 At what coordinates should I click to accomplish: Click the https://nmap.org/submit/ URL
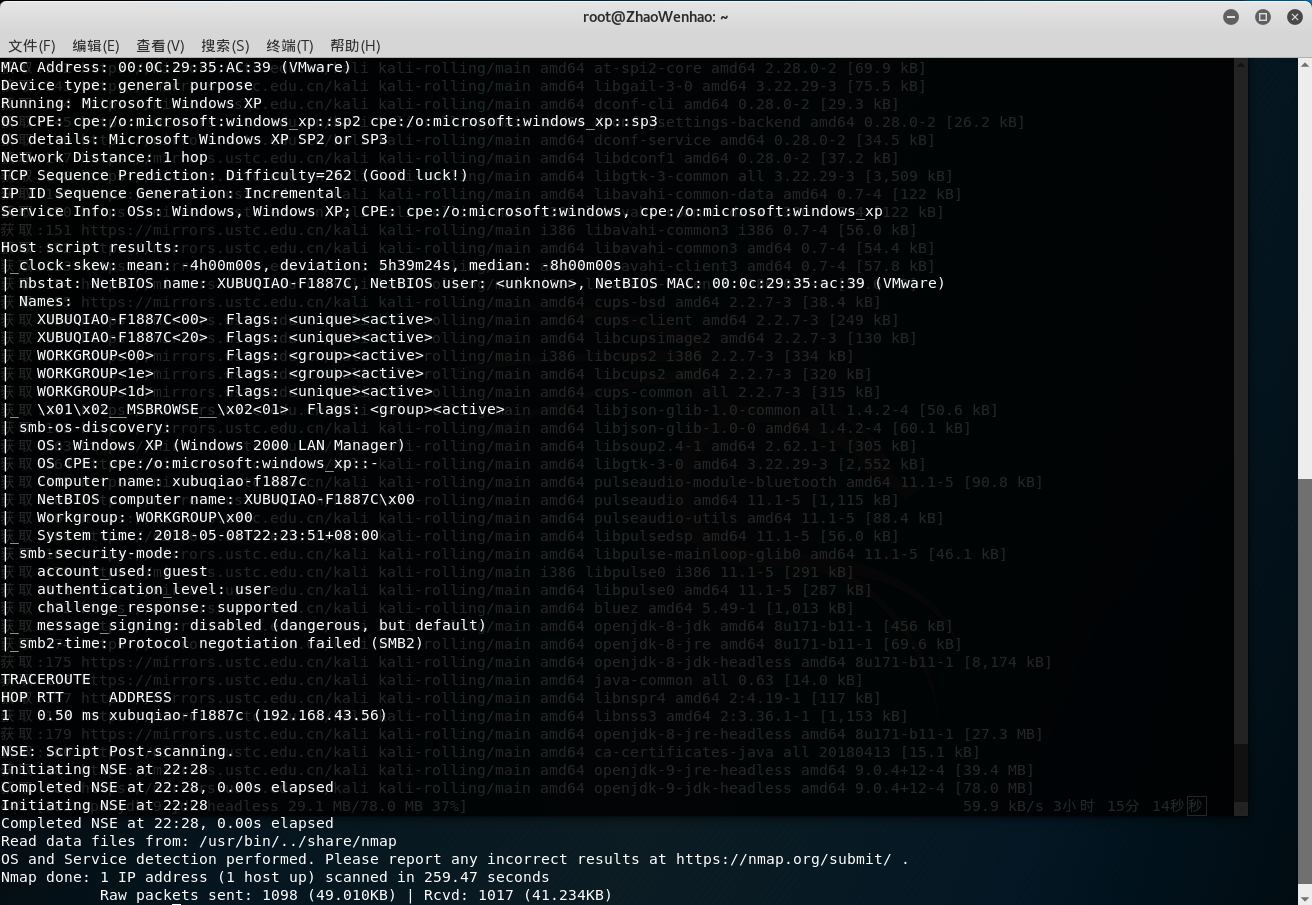pyautogui.click(x=783, y=859)
